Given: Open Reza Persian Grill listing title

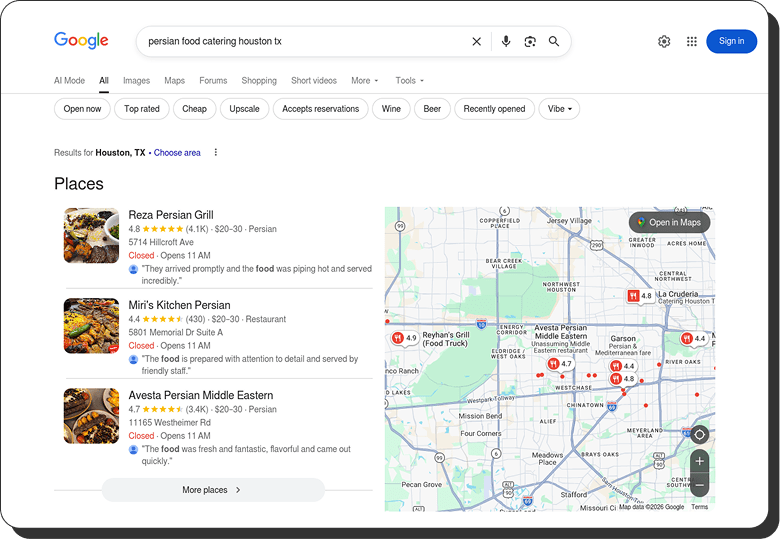Looking at the screenshot, I should [171, 215].
